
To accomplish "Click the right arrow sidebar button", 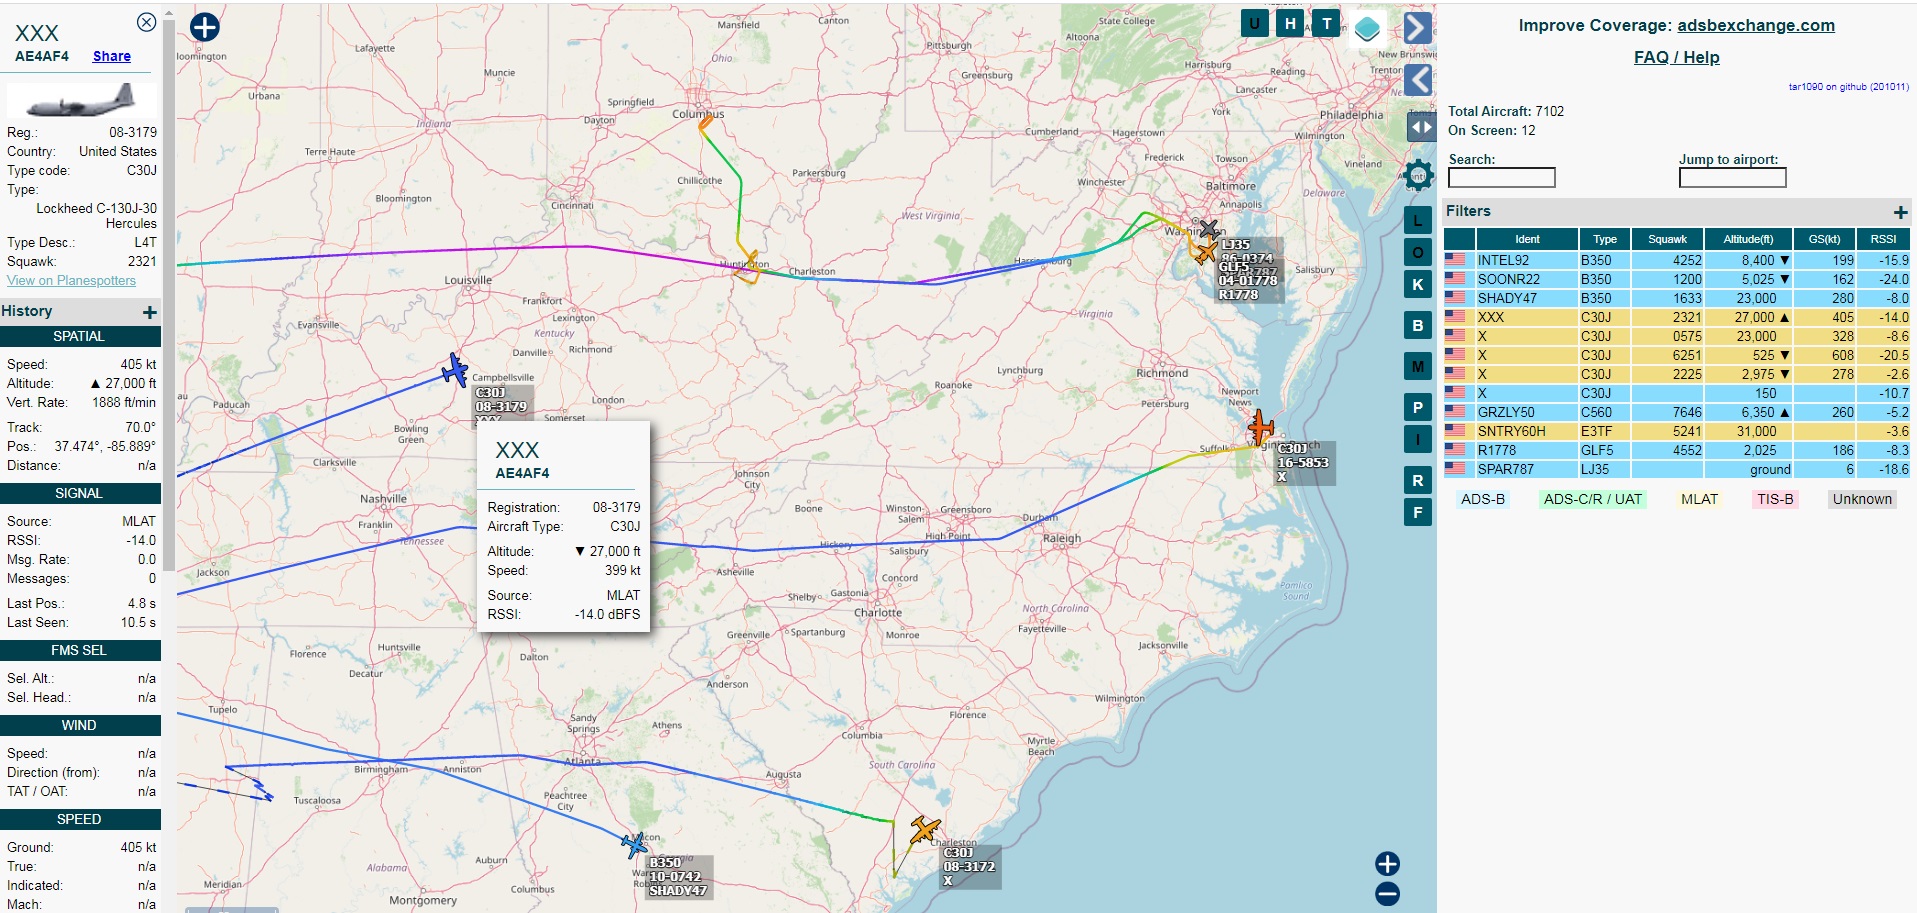I will point(1417,27).
